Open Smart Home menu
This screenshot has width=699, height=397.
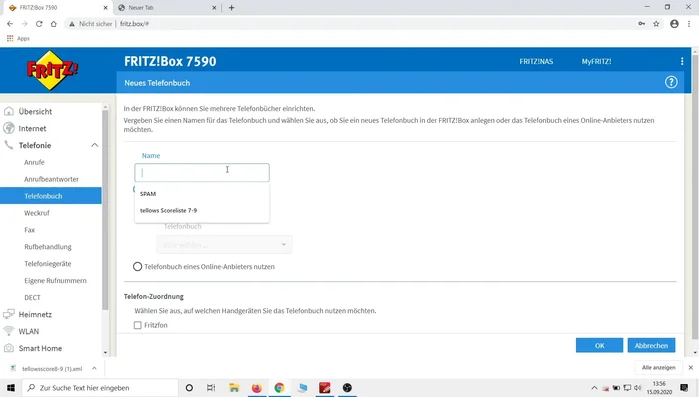(x=40, y=348)
